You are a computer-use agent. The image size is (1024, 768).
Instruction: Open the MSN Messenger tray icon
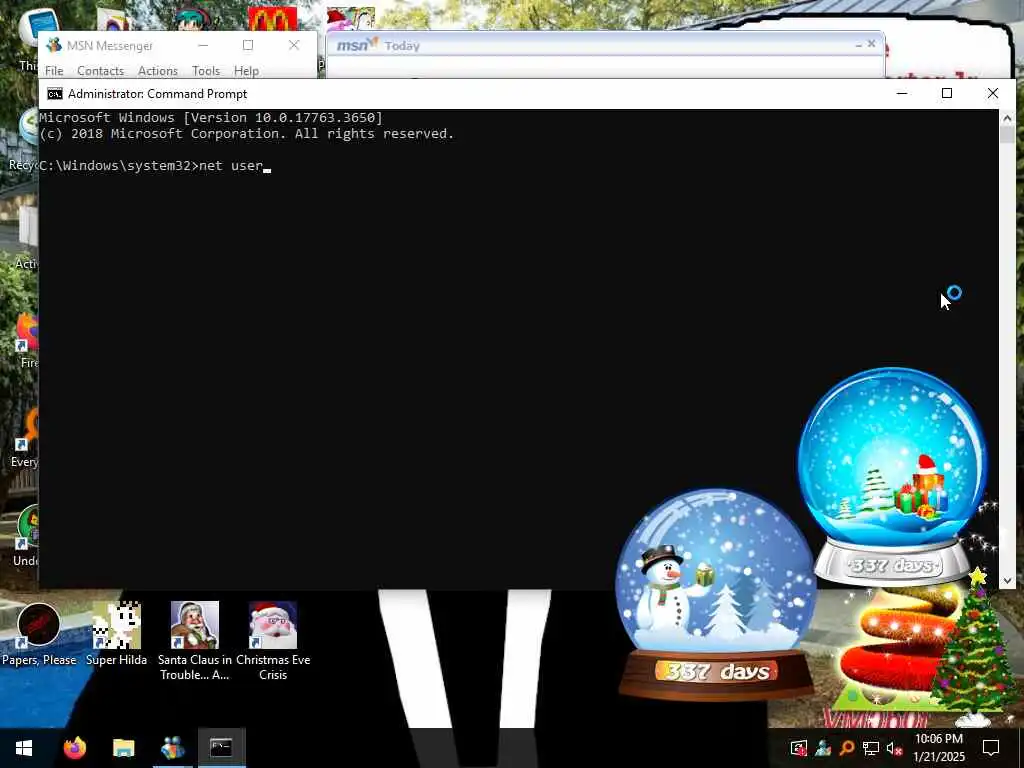(x=823, y=748)
